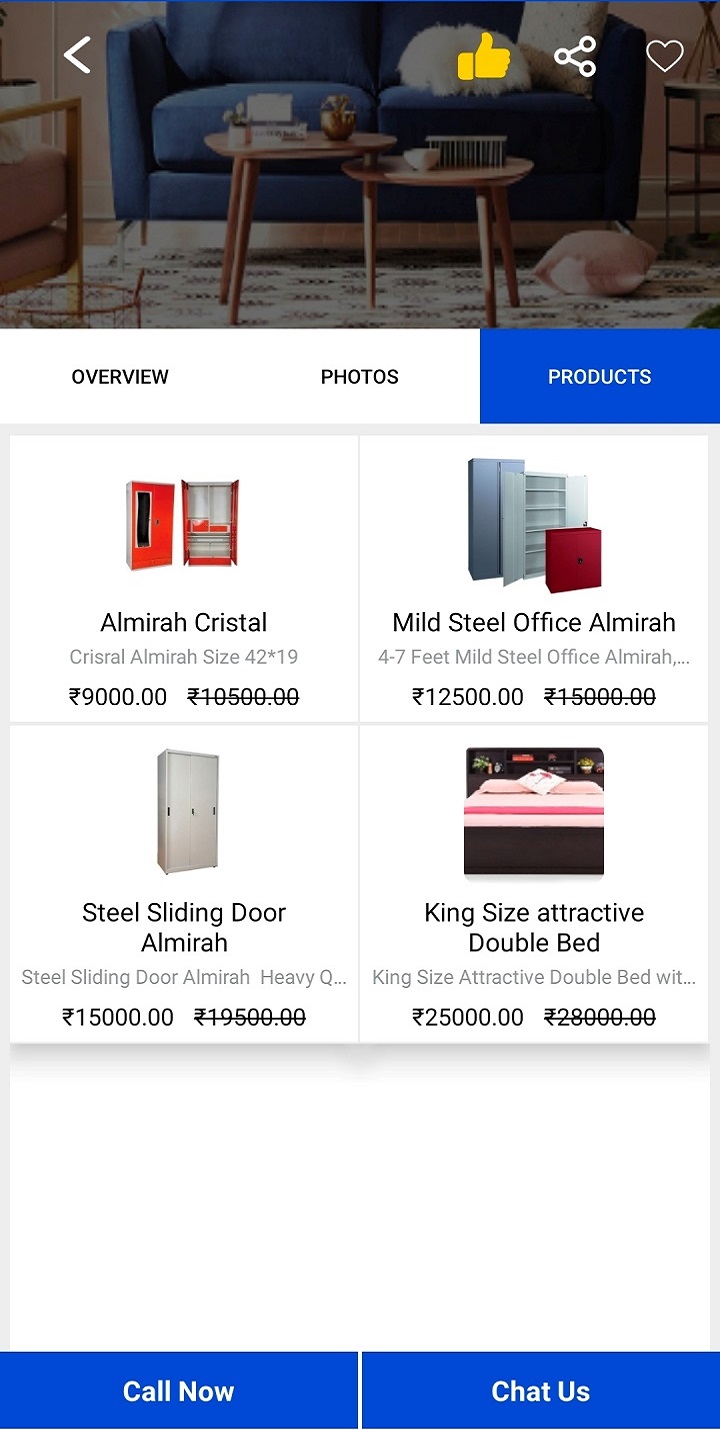
Task: Tap the back arrow icon
Action: pos(77,56)
